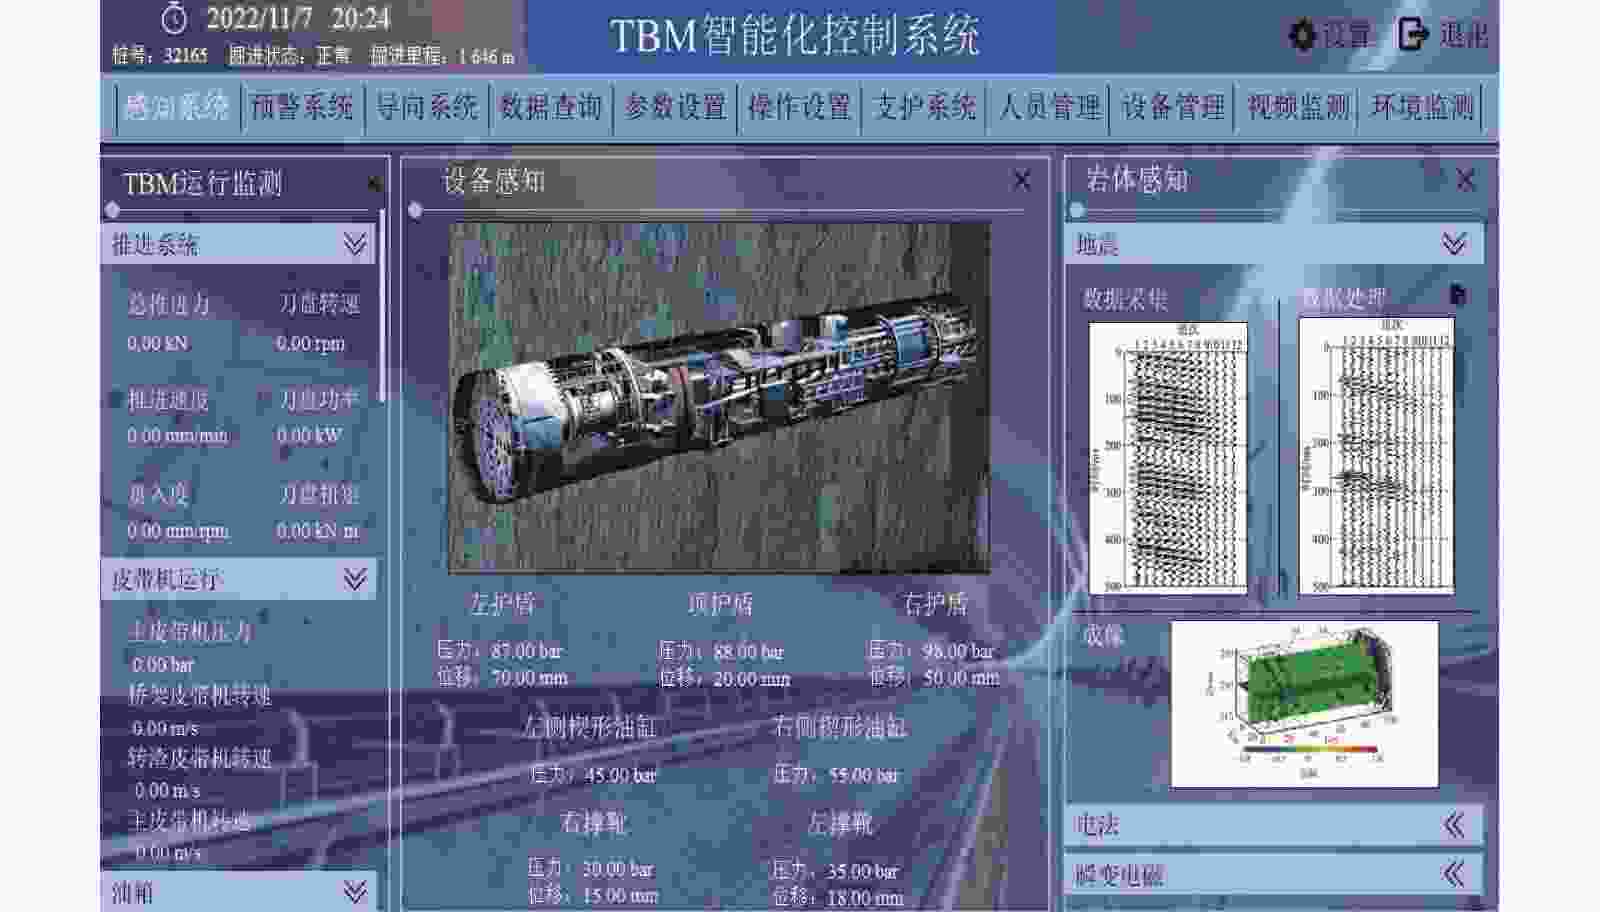Switch to the 预警系统 tab
Image resolution: width=1600 pixels, height=912 pixels.
pos(301,107)
